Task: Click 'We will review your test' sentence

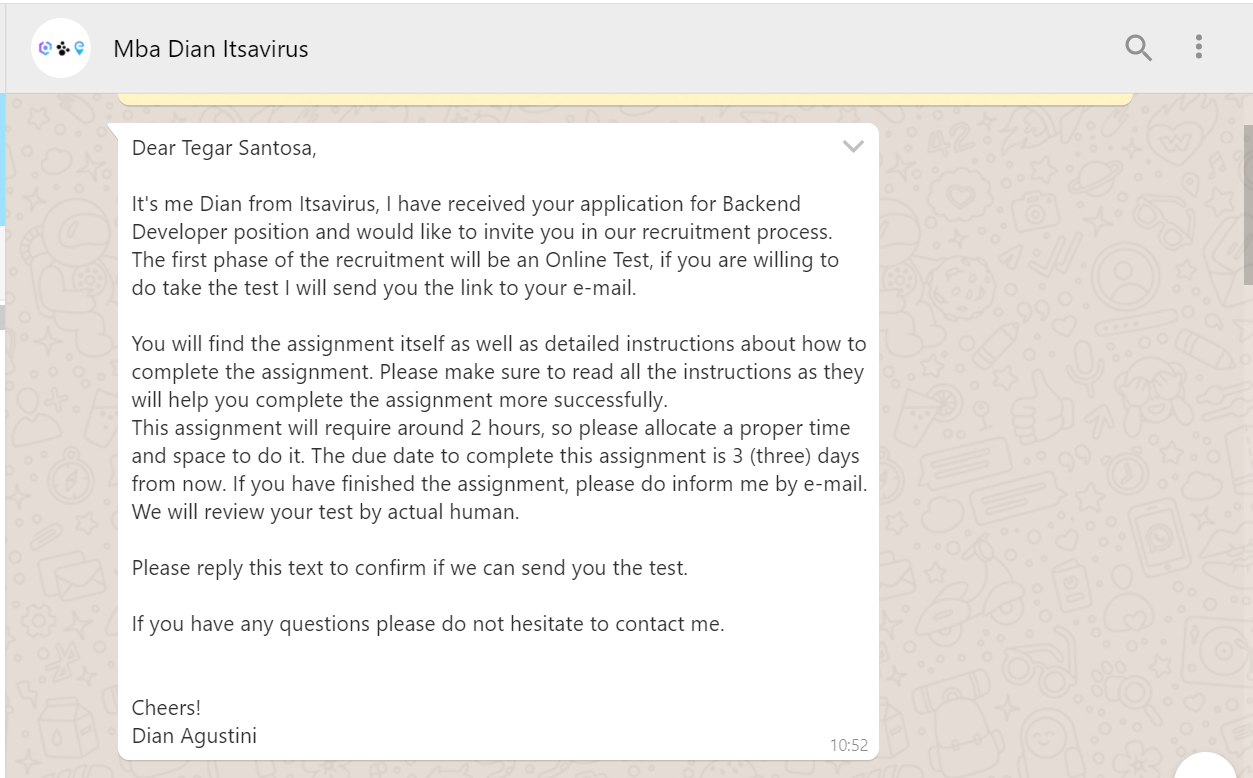Action: 326,512
